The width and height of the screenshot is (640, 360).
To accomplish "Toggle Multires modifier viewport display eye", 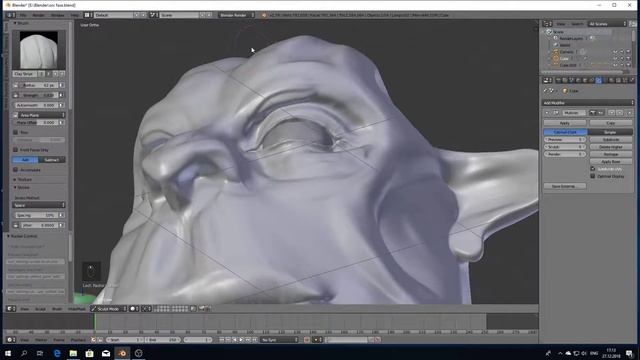I will [x=600, y=113].
